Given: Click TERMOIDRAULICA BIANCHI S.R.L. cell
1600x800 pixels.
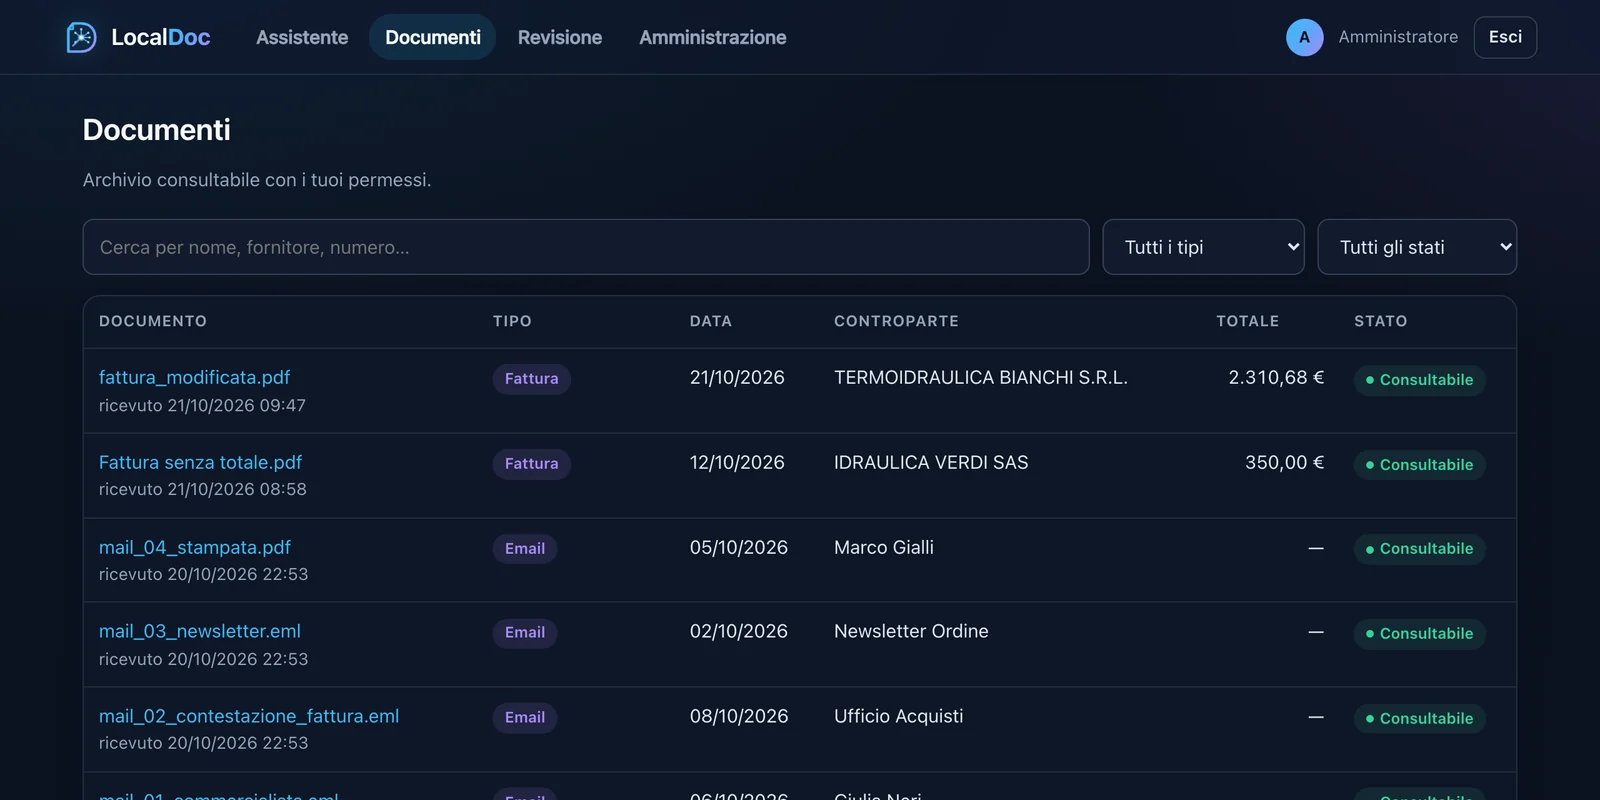Looking at the screenshot, I should (x=981, y=377).
